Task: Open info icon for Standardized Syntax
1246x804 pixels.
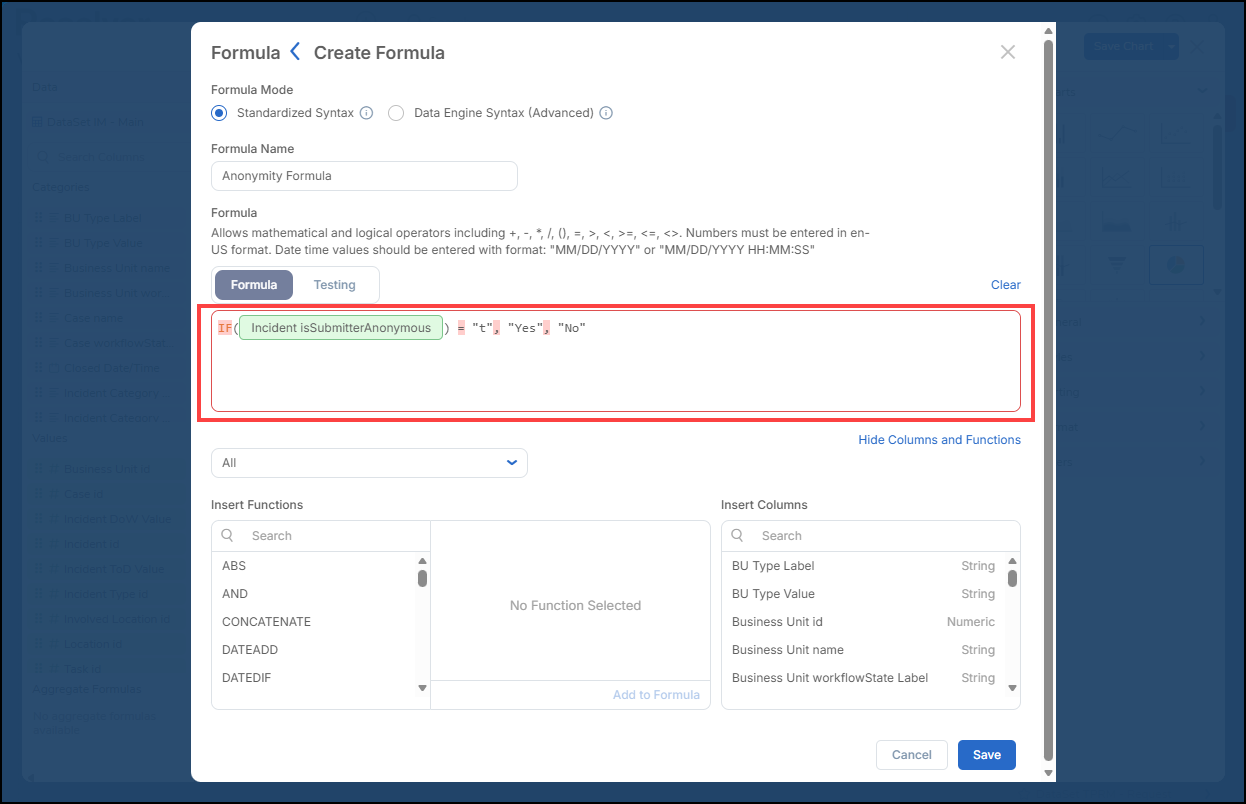Action: pos(366,113)
